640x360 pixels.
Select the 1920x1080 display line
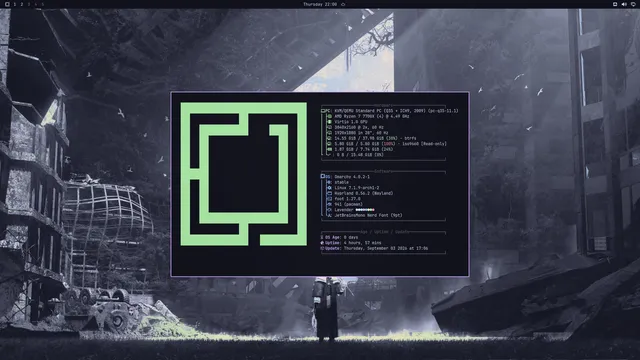(x=361, y=133)
